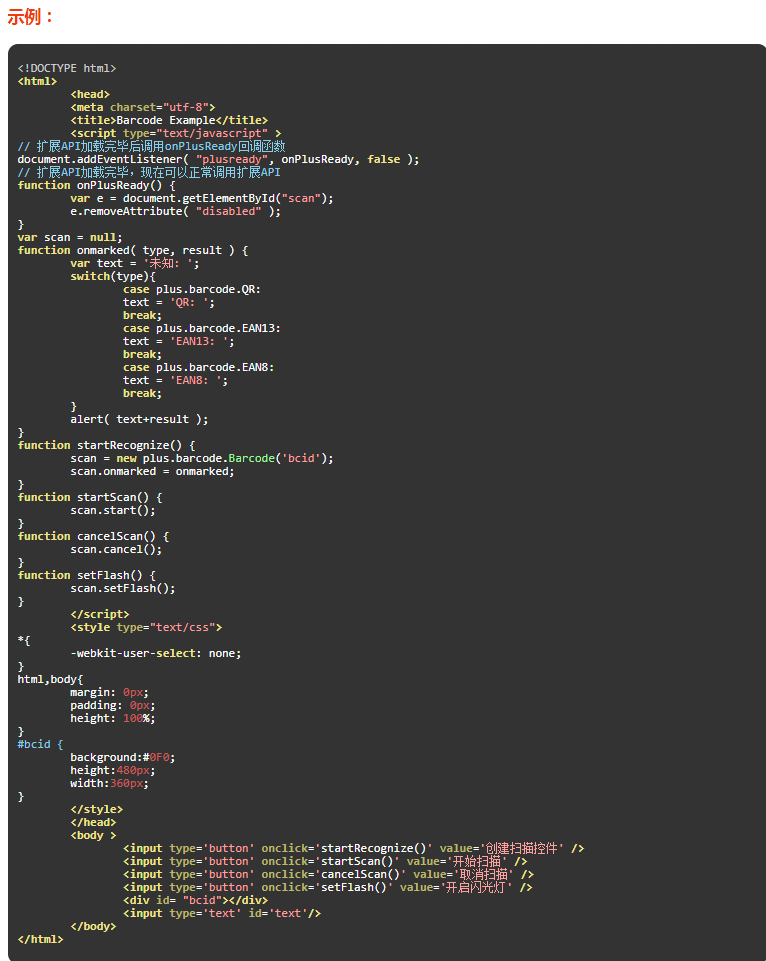The image size is (766, 961).
Task: Click the line var text = '未知: '
Action: [135, 264]
